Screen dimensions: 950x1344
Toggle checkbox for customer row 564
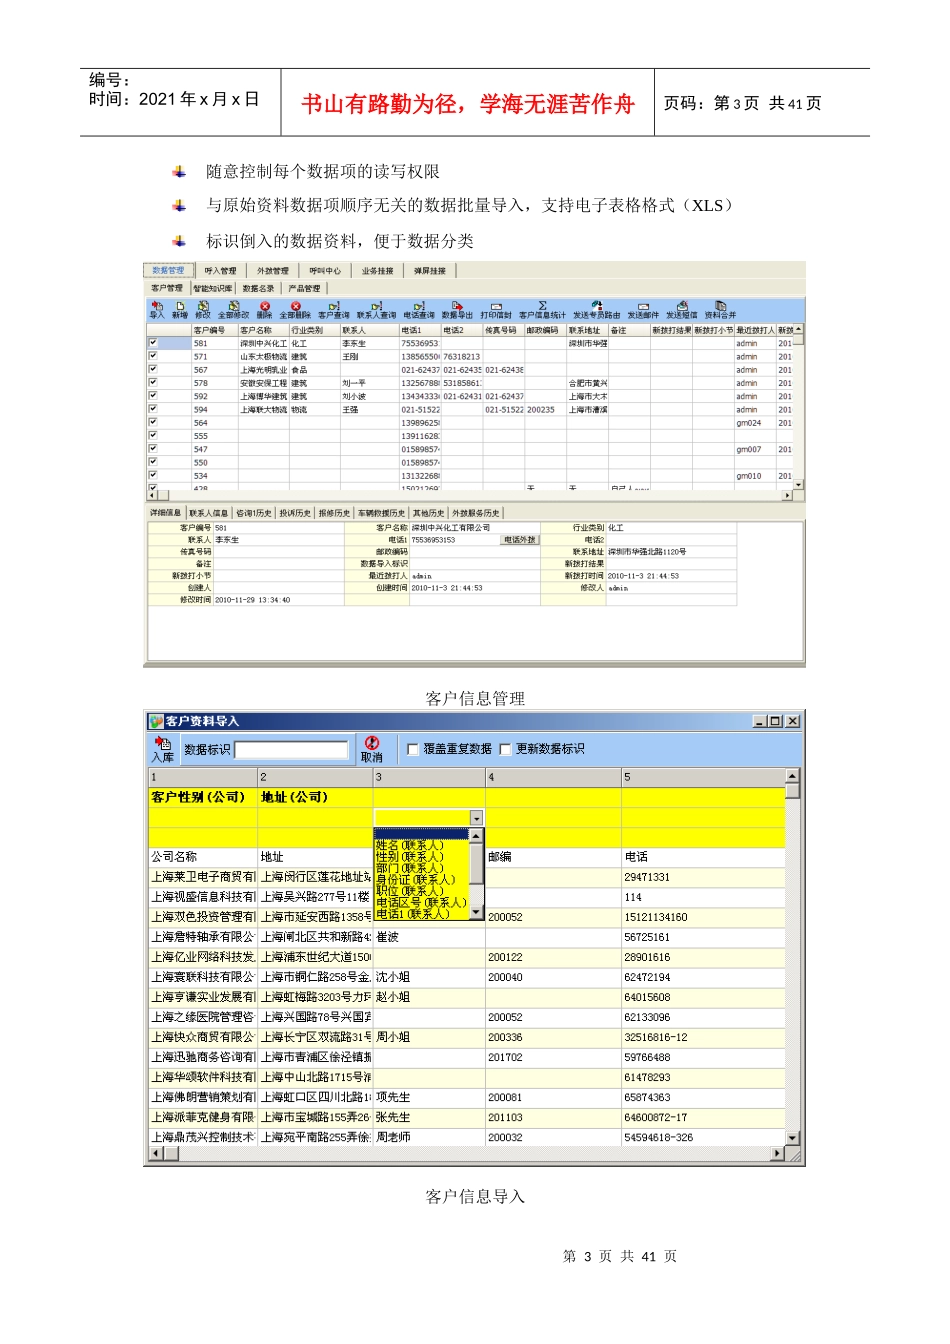pos(153,422)
